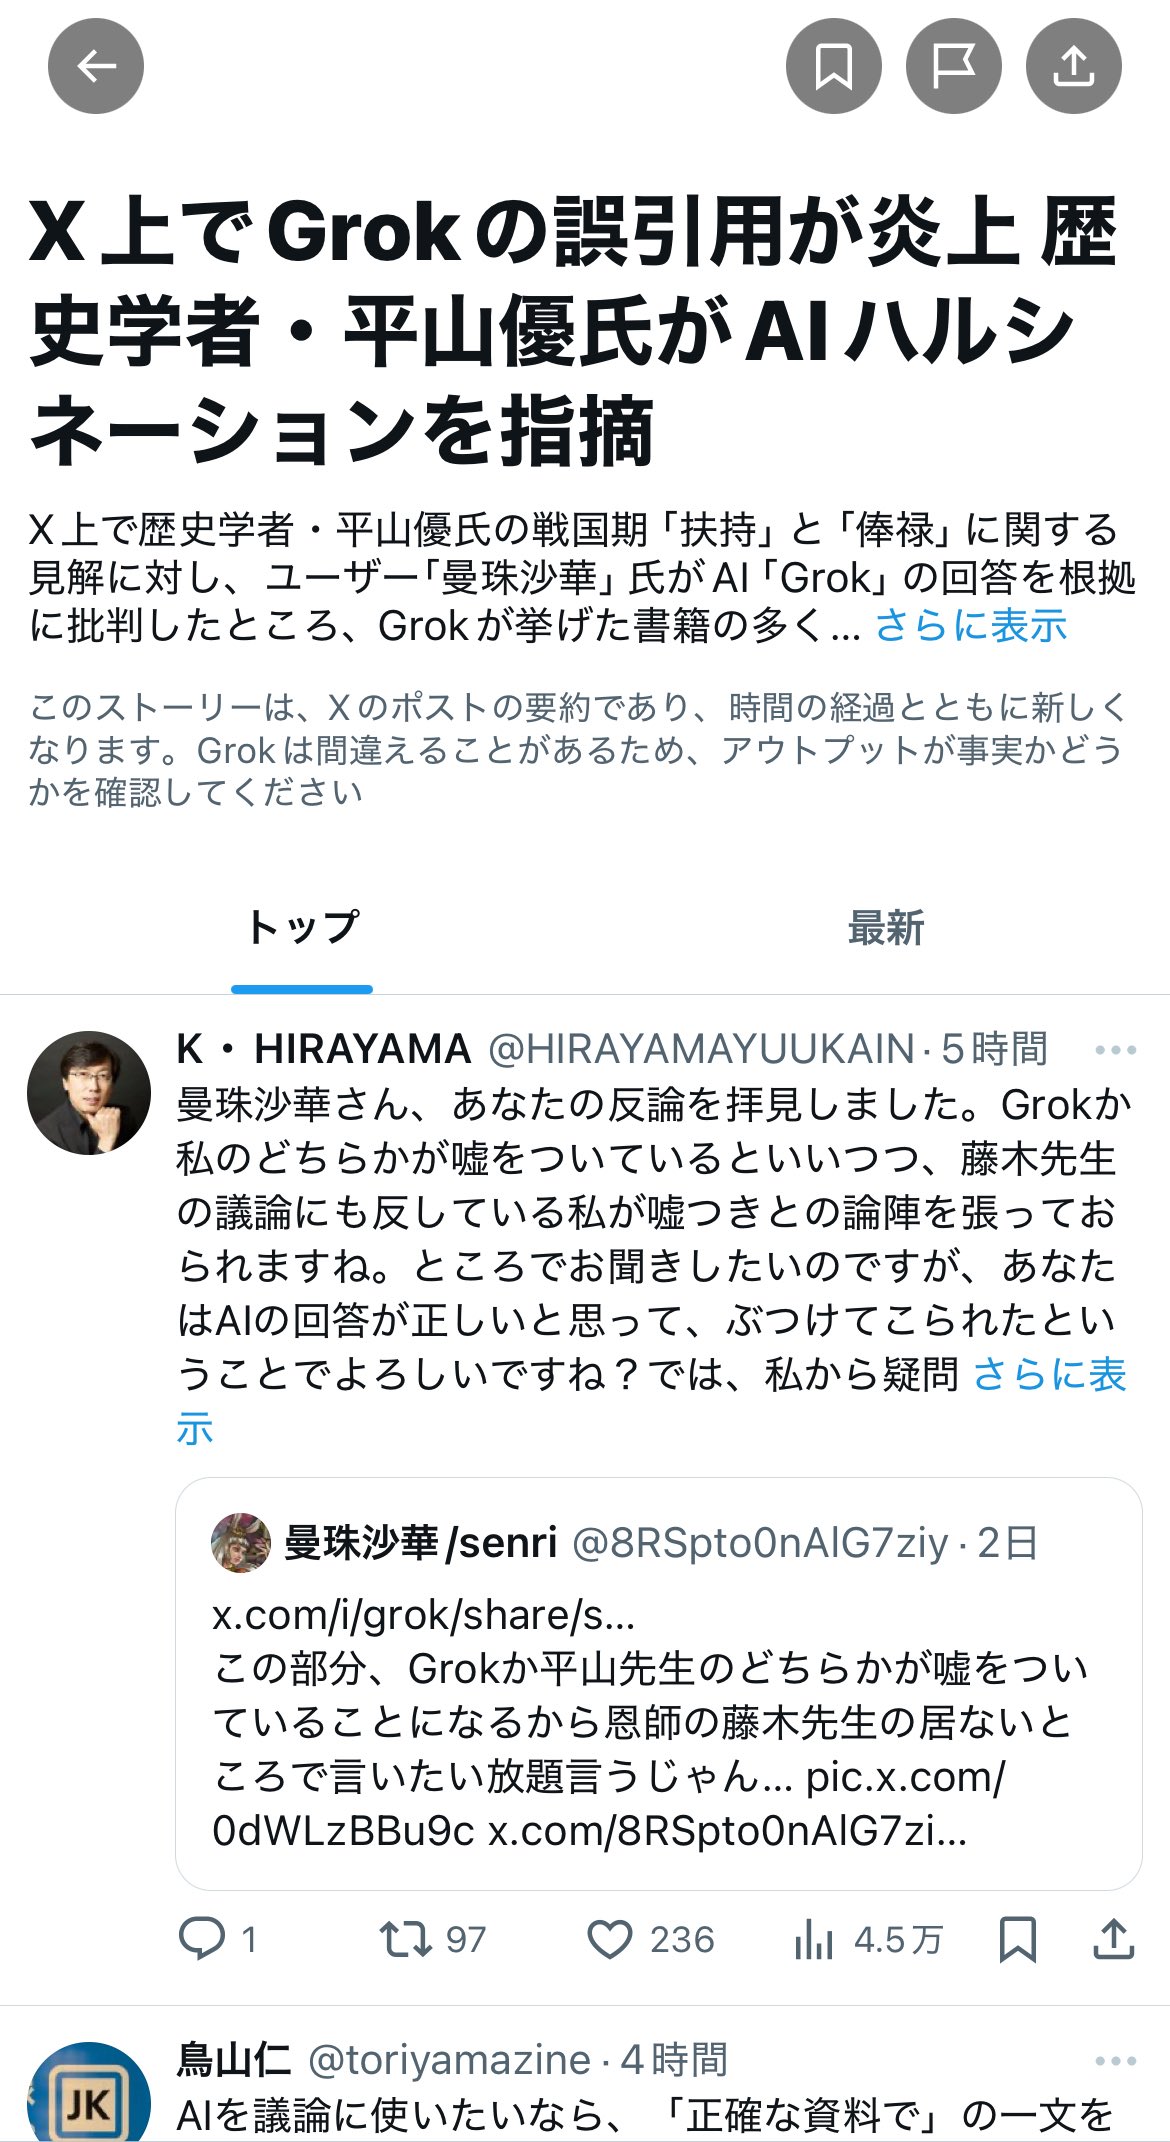View K・HIRAYAMA's profile picture
The image size is (1170, 2142).
click(x=89, y=1093)
